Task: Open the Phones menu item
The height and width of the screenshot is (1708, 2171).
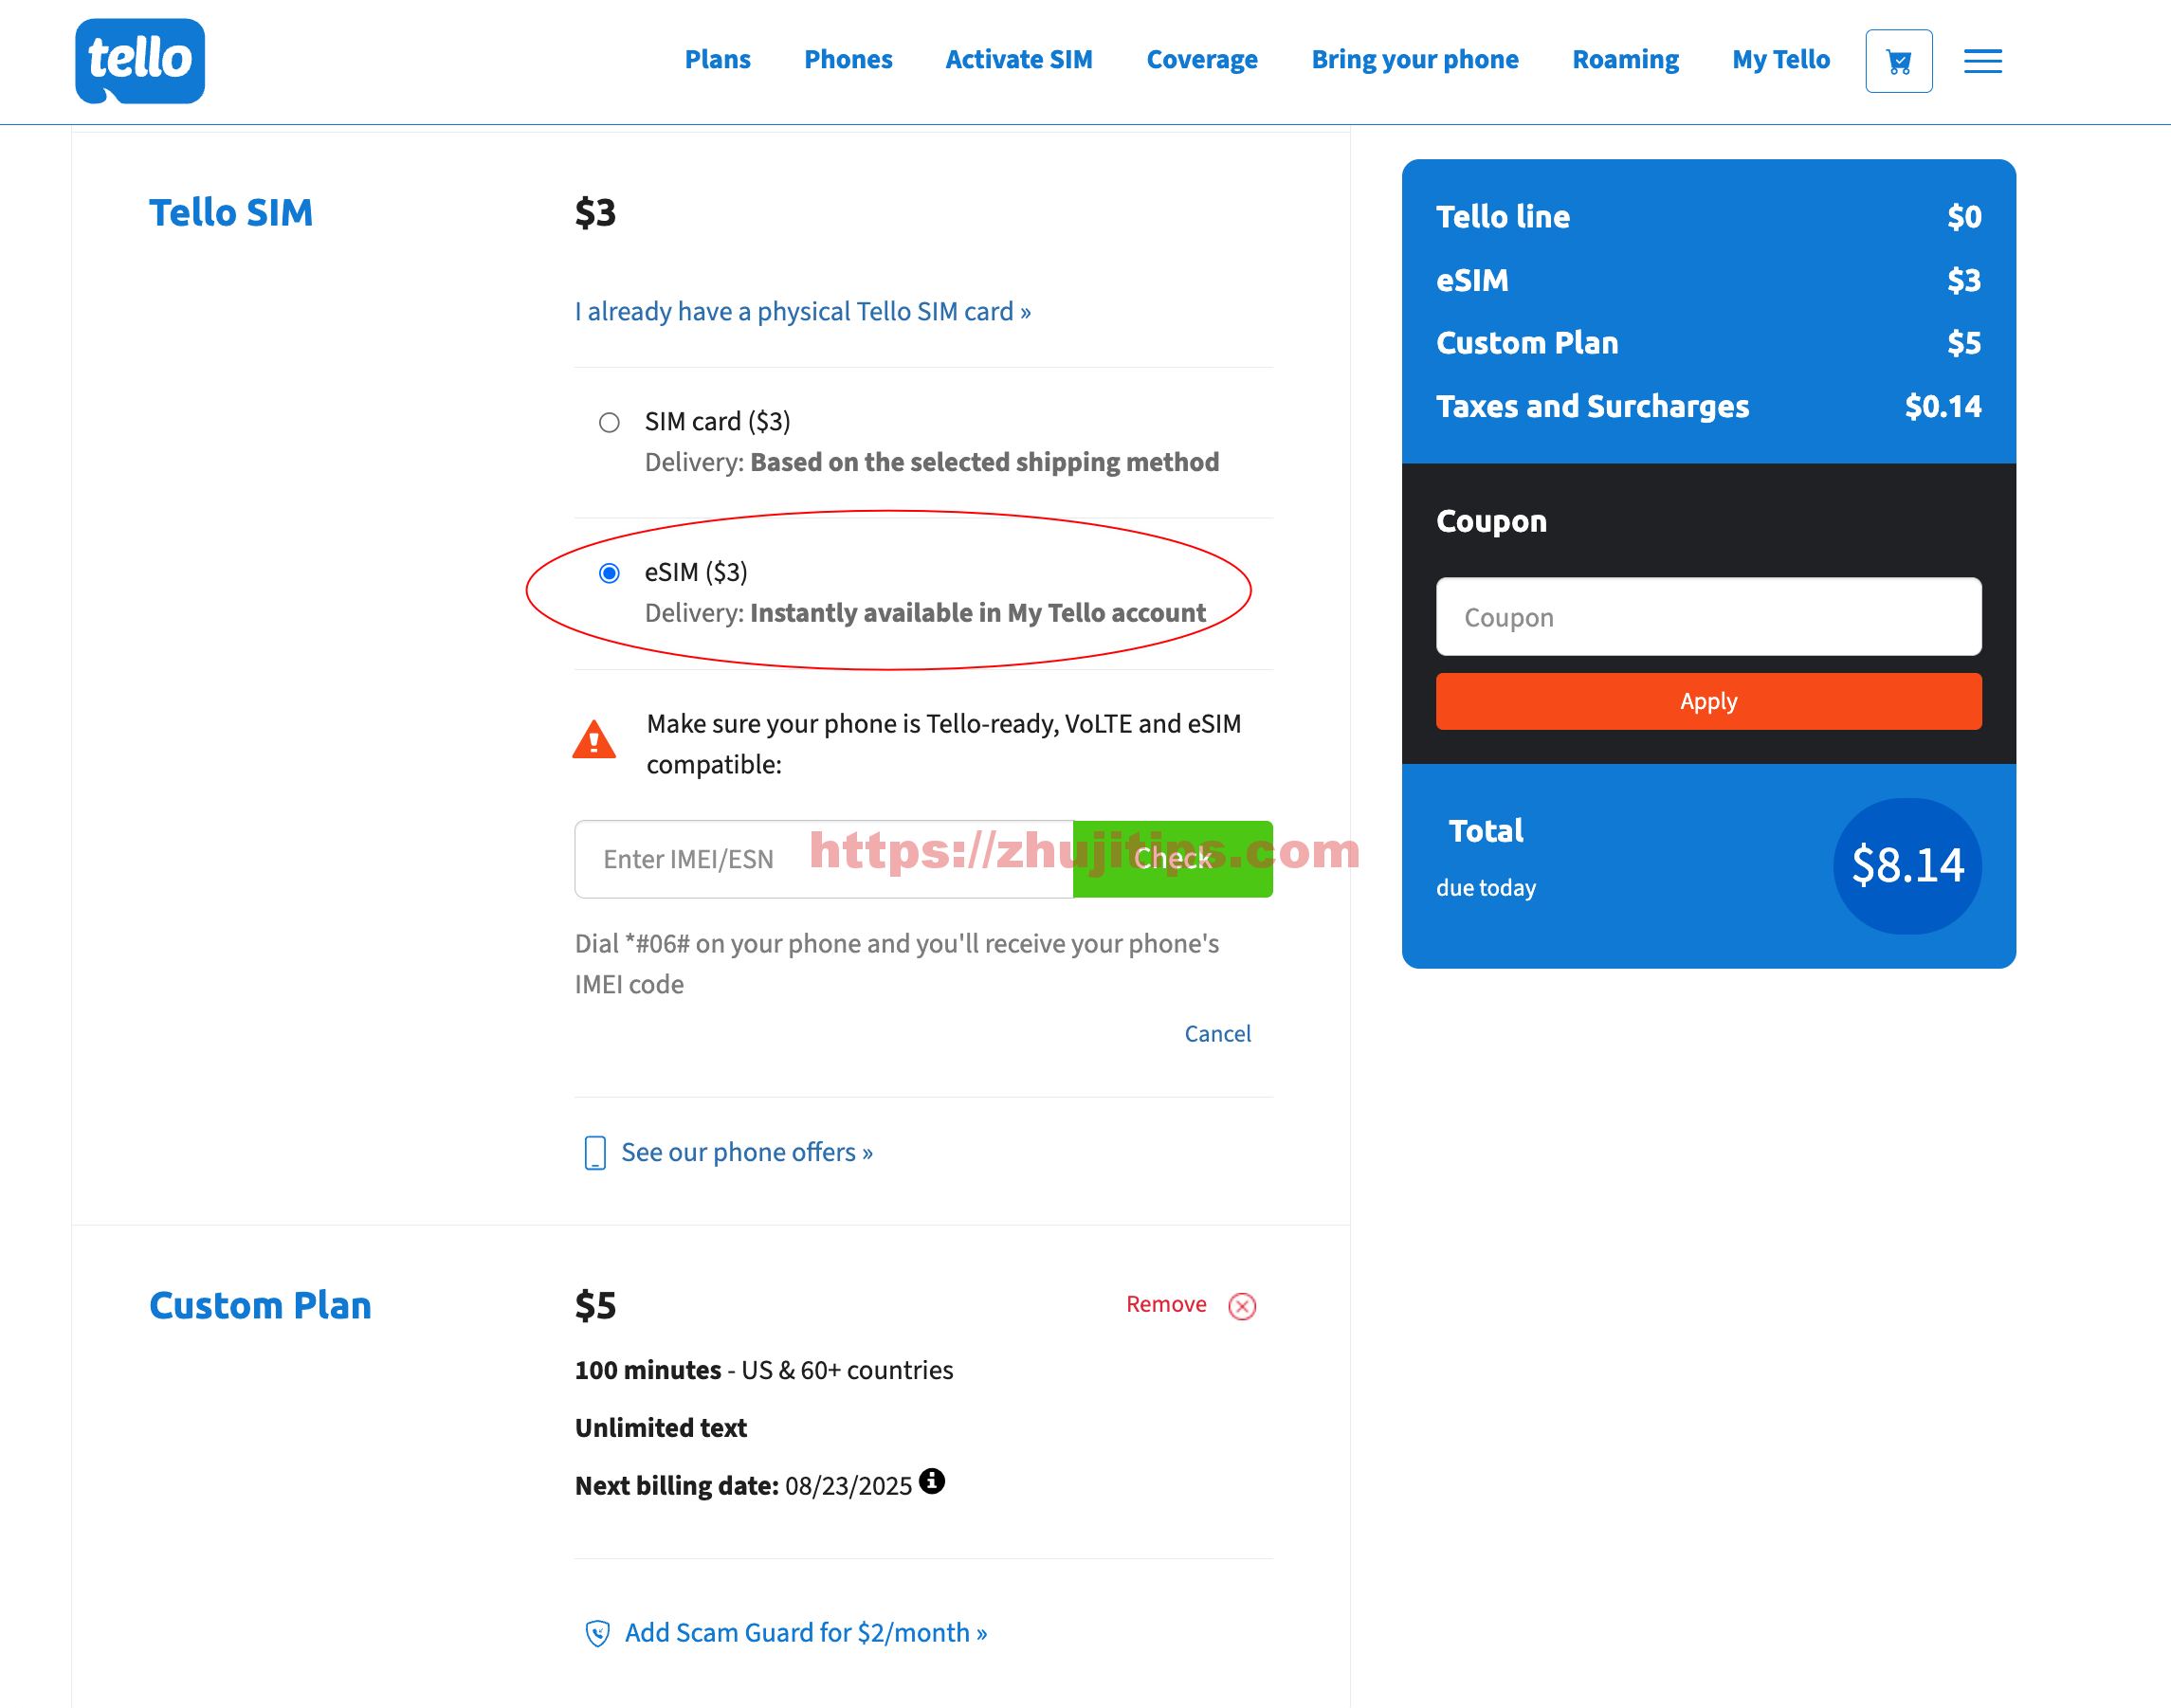Action: tap(848, 60)
